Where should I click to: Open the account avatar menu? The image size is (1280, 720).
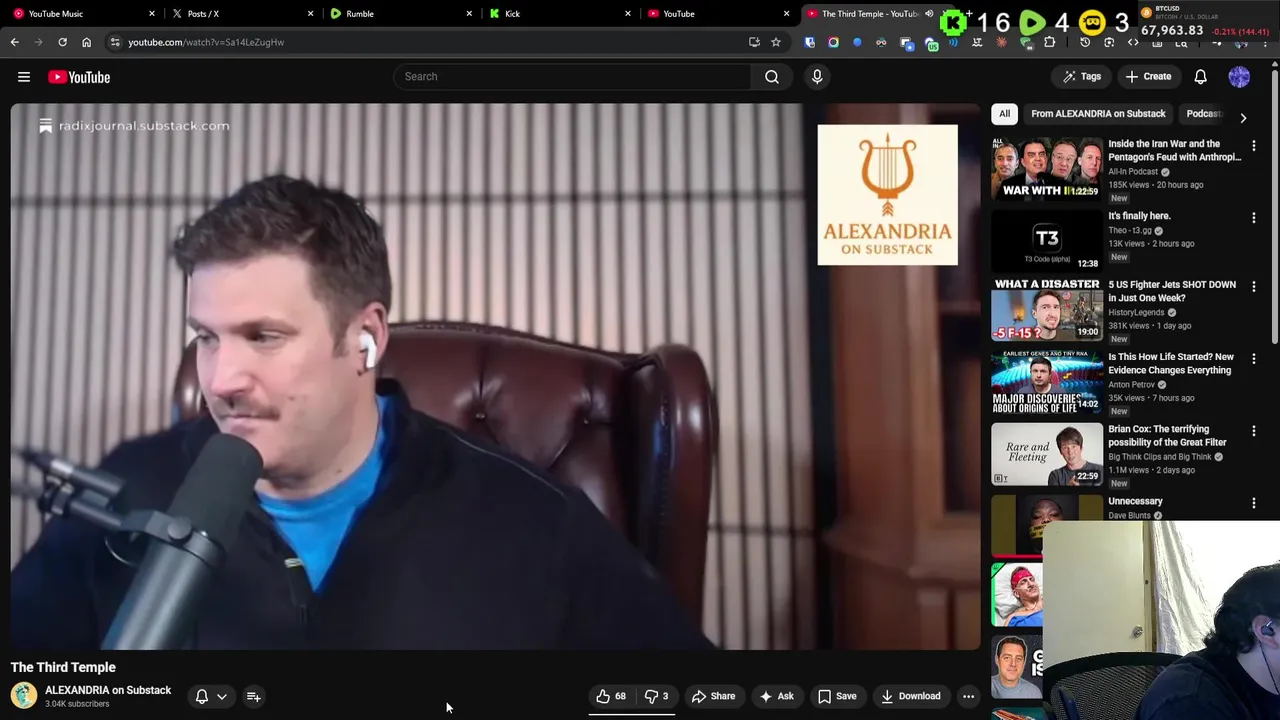(1239, 76)
